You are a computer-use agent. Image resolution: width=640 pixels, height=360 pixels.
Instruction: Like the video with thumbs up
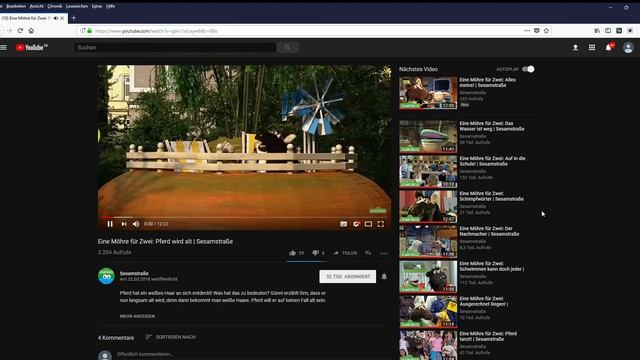pyautogui.click(x=296, y=253)
